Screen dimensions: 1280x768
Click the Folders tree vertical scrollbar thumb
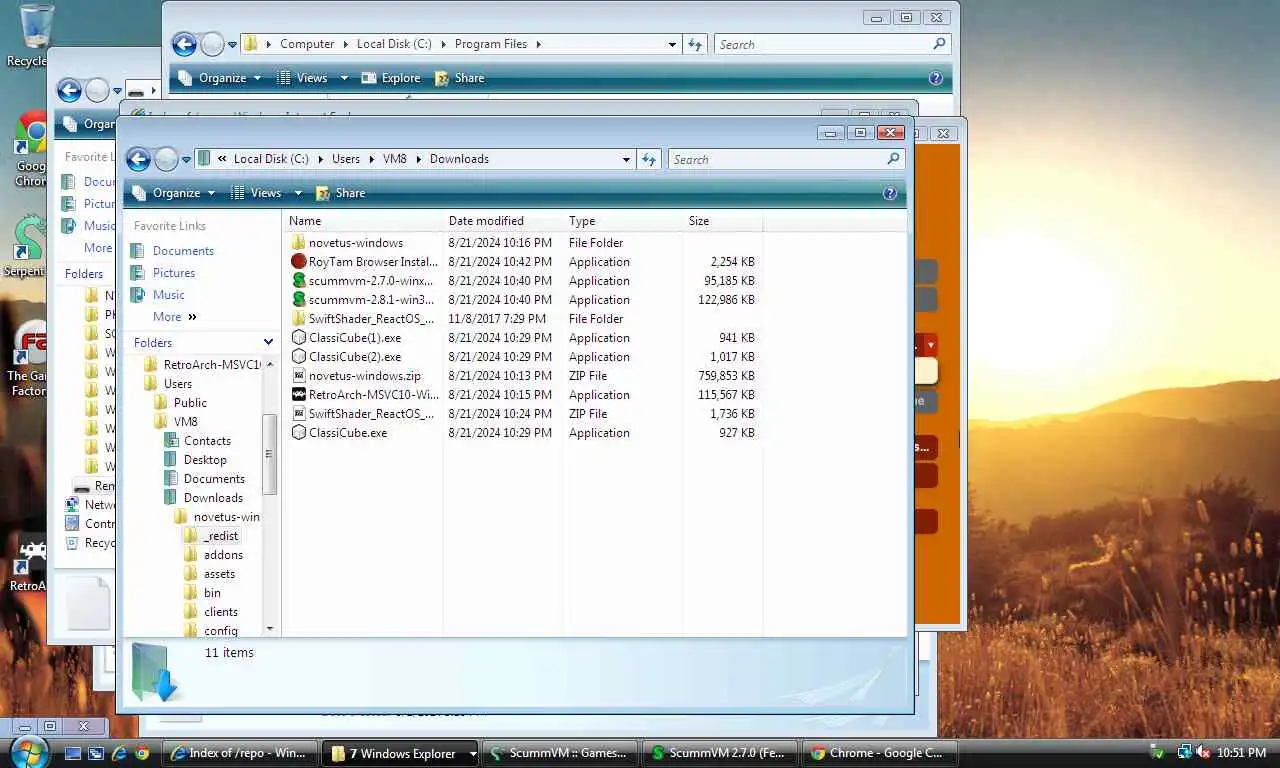tap(269, 453)
